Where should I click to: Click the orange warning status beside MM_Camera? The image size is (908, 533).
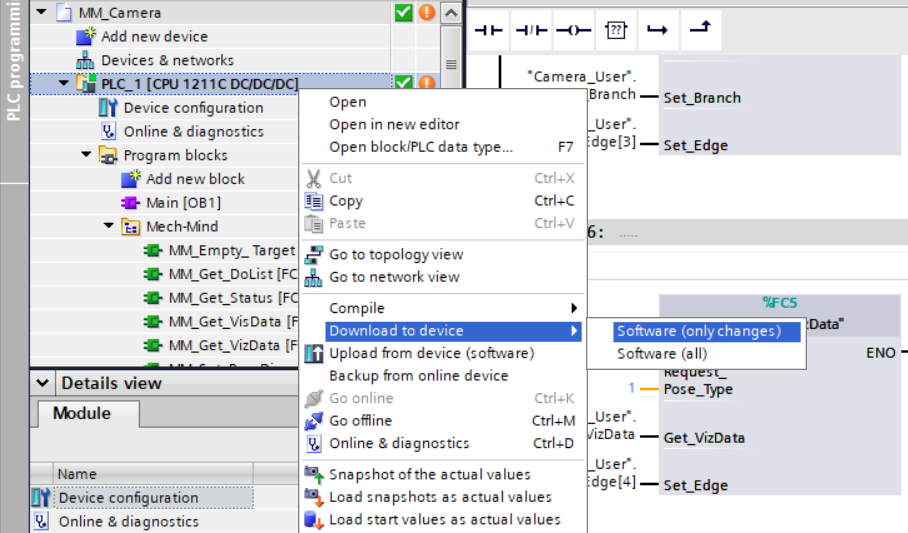426,13
